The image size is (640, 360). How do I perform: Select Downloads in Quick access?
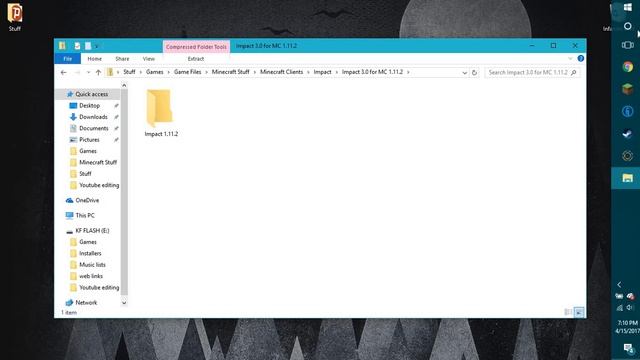[x=93, y=117]
